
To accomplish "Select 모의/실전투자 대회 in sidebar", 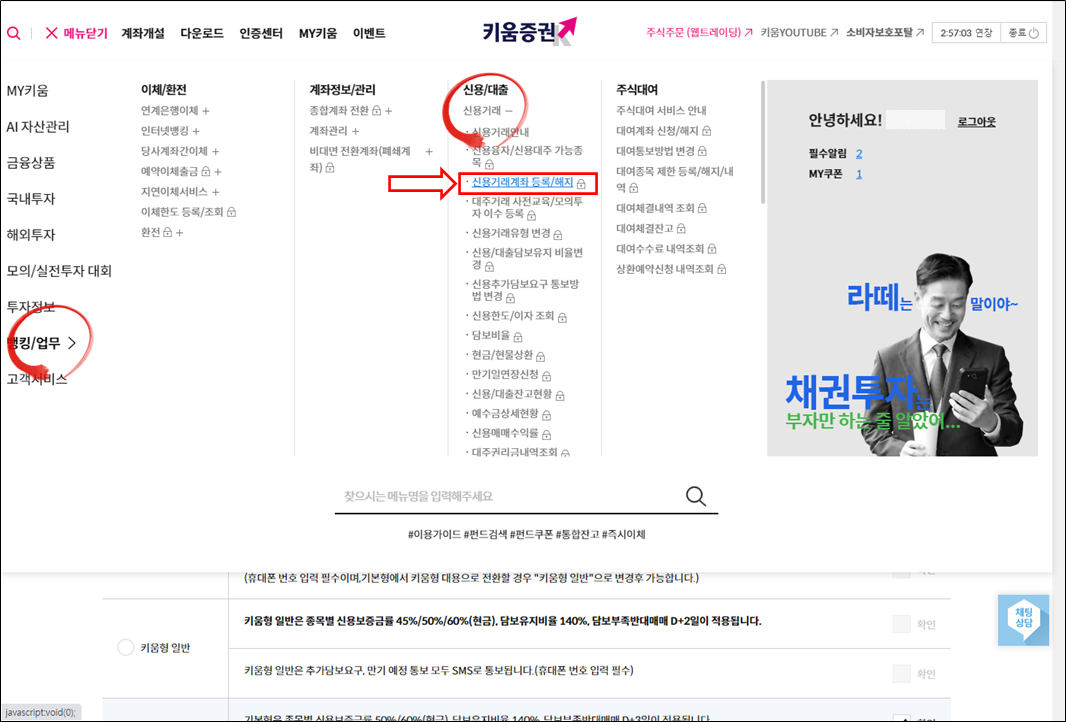I will coord(59,271).
